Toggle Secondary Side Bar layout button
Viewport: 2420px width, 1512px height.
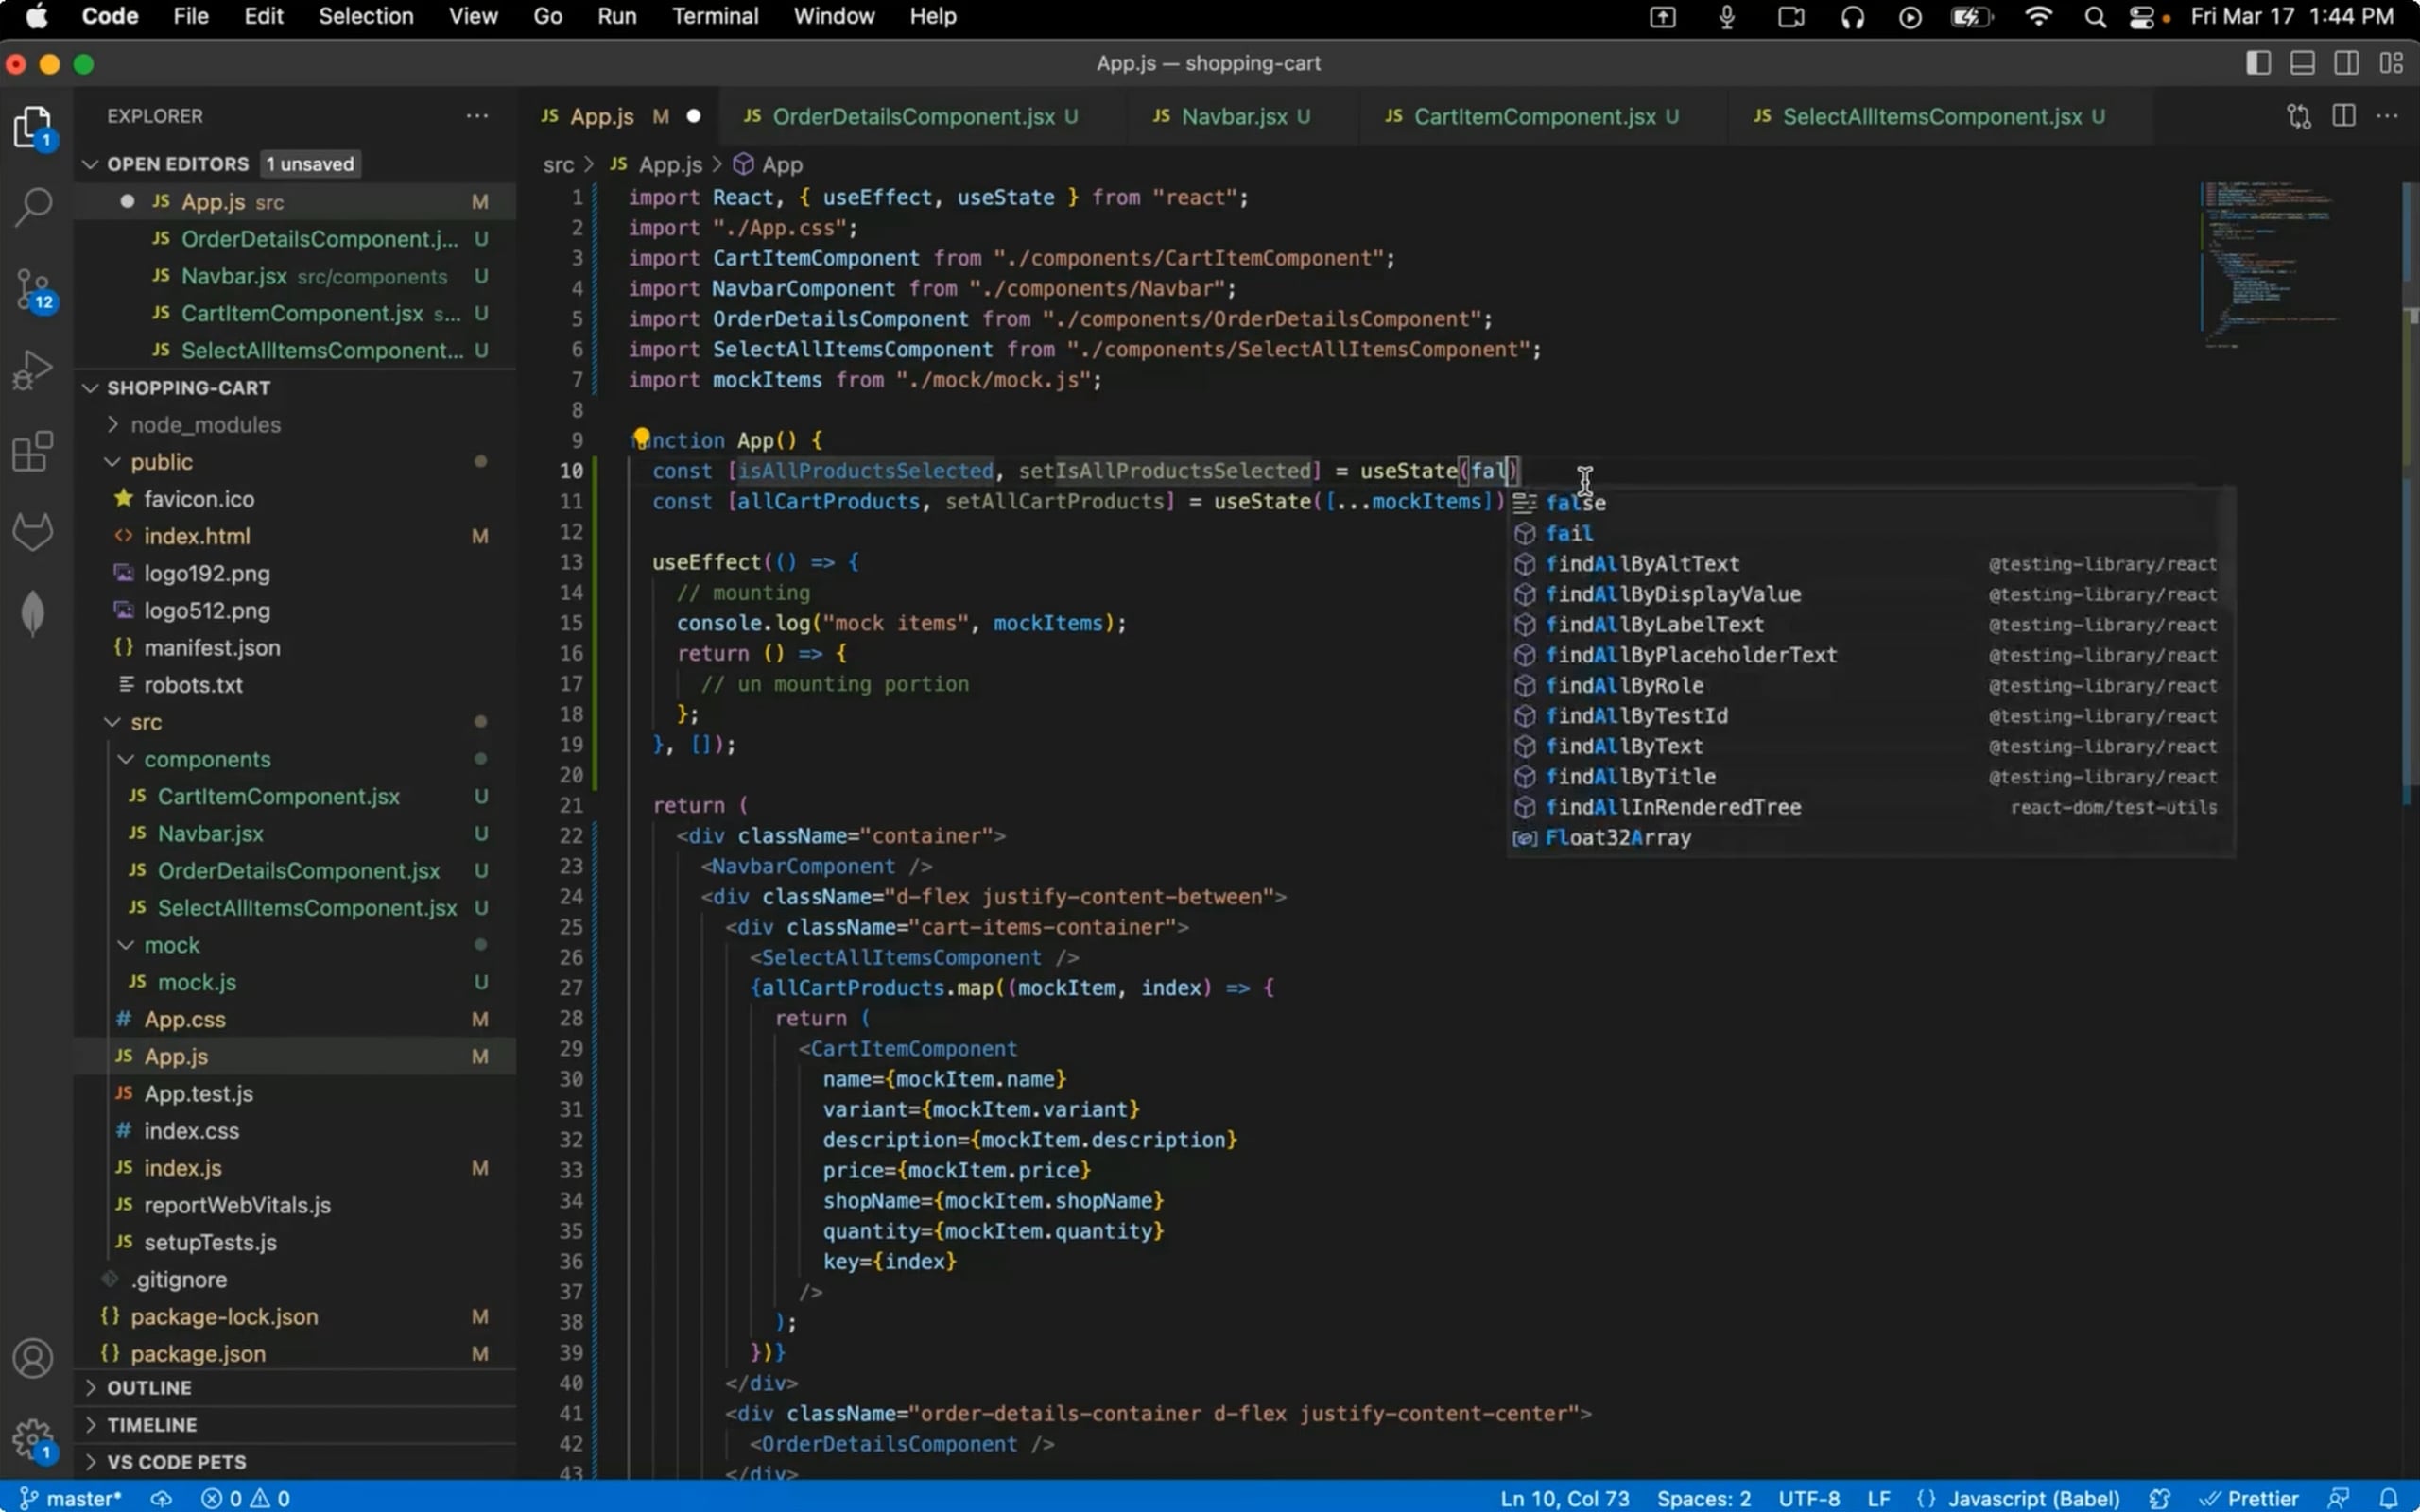pos(2346,63)
